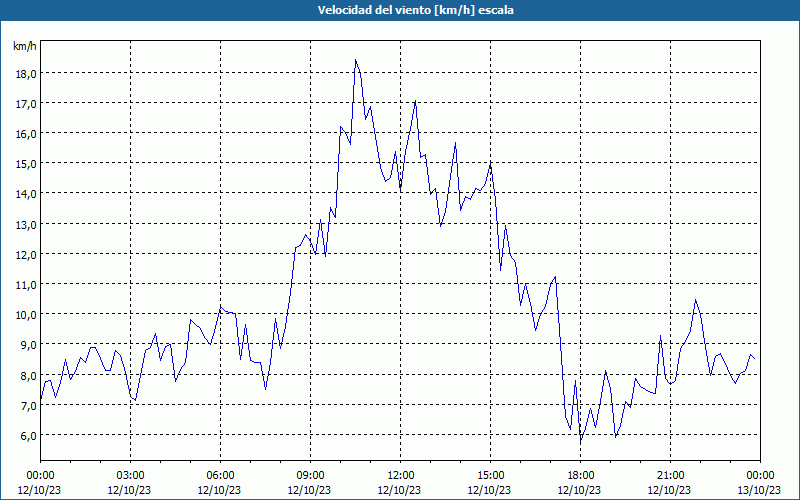Click the 13,0 y-axis label
800x500 pixels.
[x=26, y=224]
